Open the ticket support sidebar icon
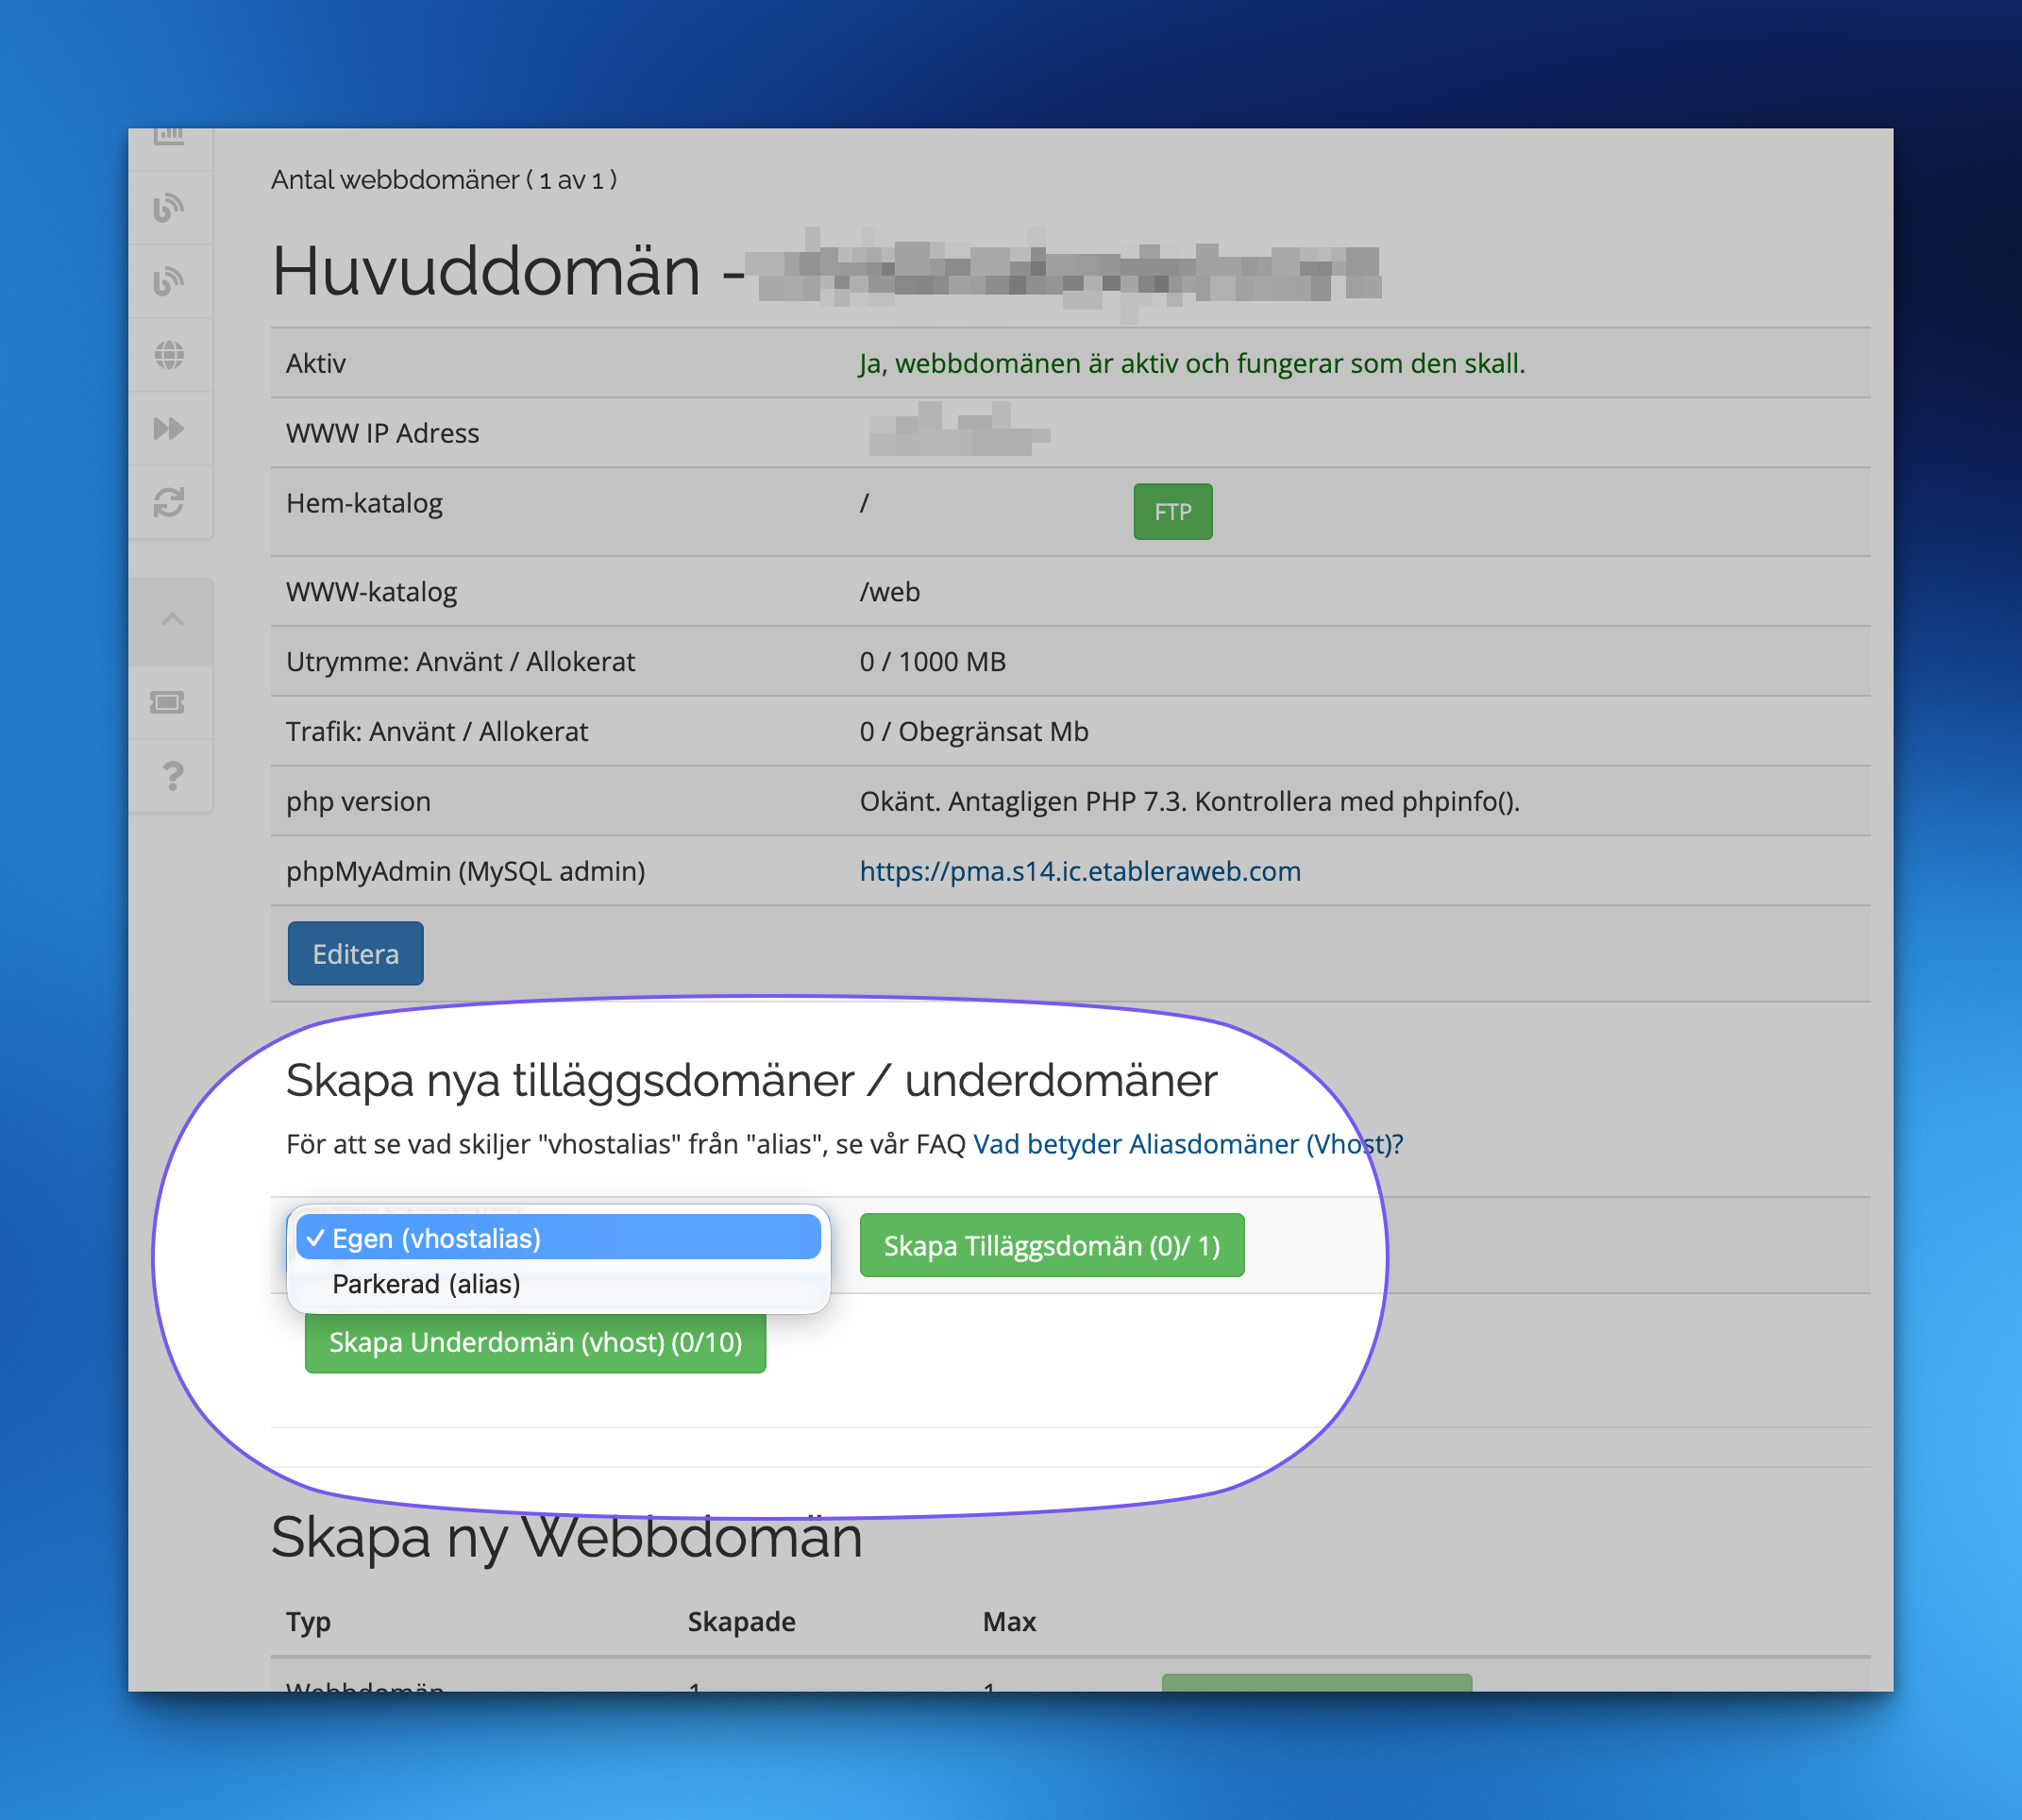This screenshot has width=2022, height=1820. click(x=168, y=703)
